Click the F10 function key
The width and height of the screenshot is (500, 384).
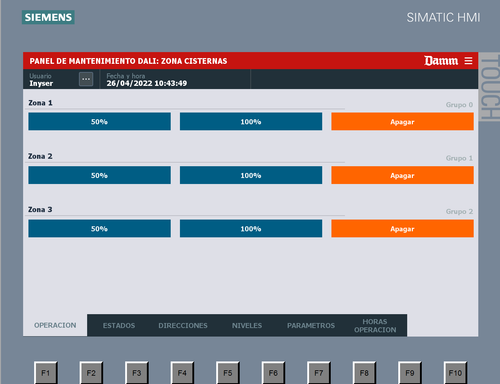click(x=455, y=373)
